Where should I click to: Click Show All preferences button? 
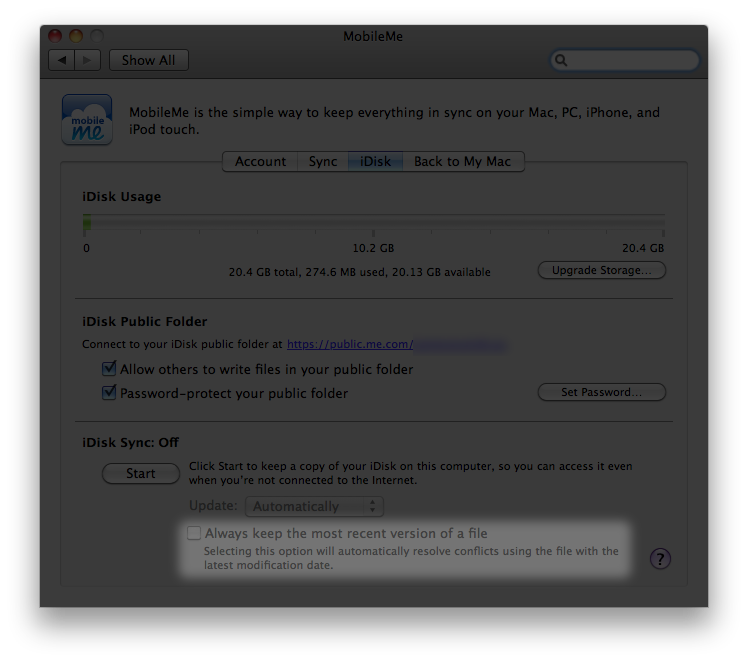coord(148,60)
